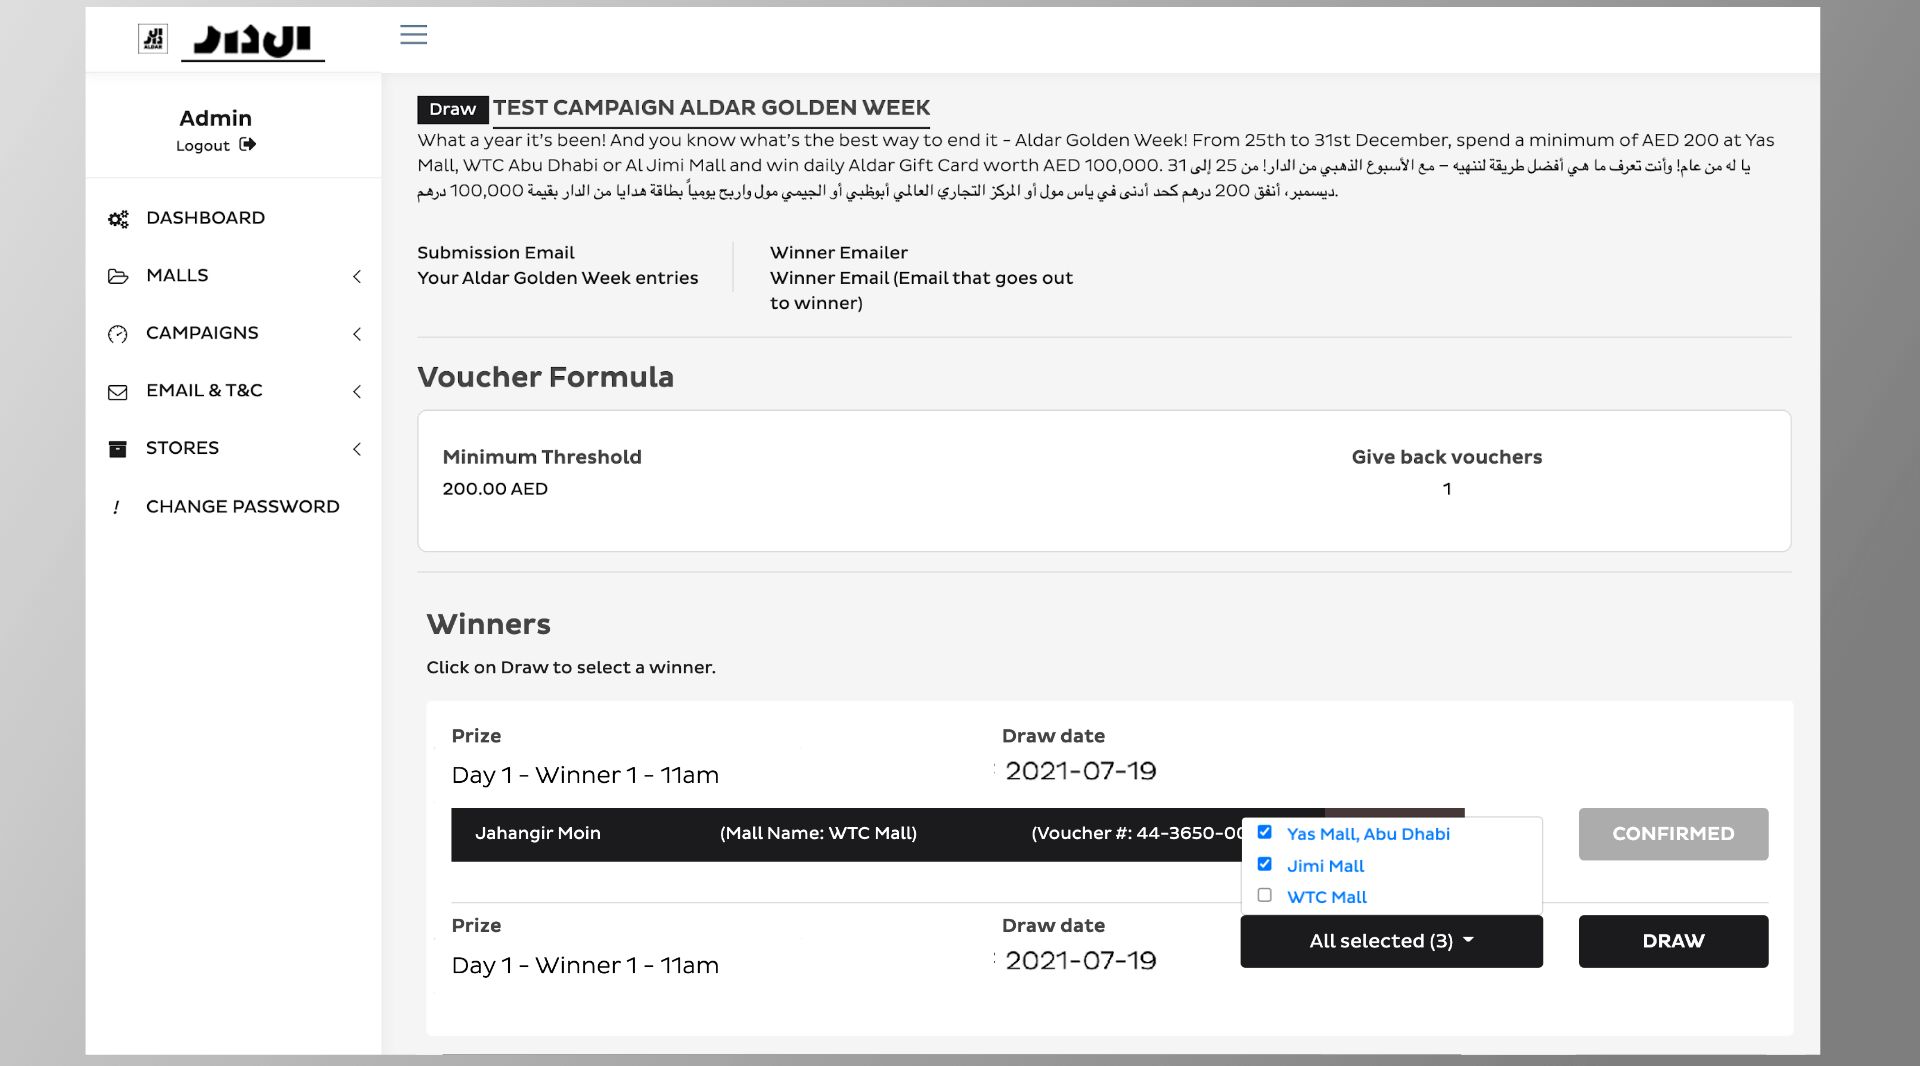This screenshot has width=1920, height=1066.
Task: Click the campaign description paragraph
Action: pos(1096,165)
